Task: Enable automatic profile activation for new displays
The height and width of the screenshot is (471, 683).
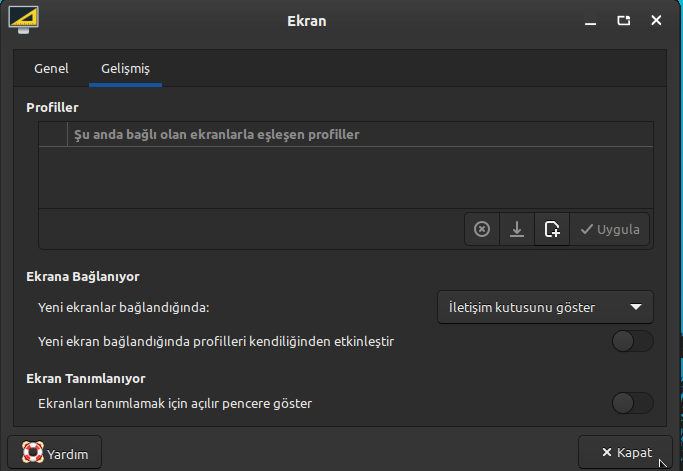Action: pos(632,341)
